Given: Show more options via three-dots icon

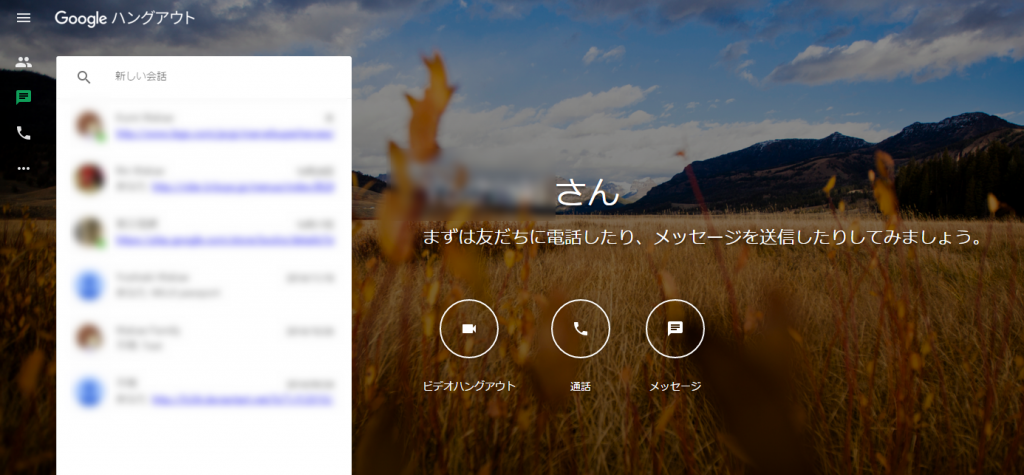Looking at the screenshot, I should [24, 168].
